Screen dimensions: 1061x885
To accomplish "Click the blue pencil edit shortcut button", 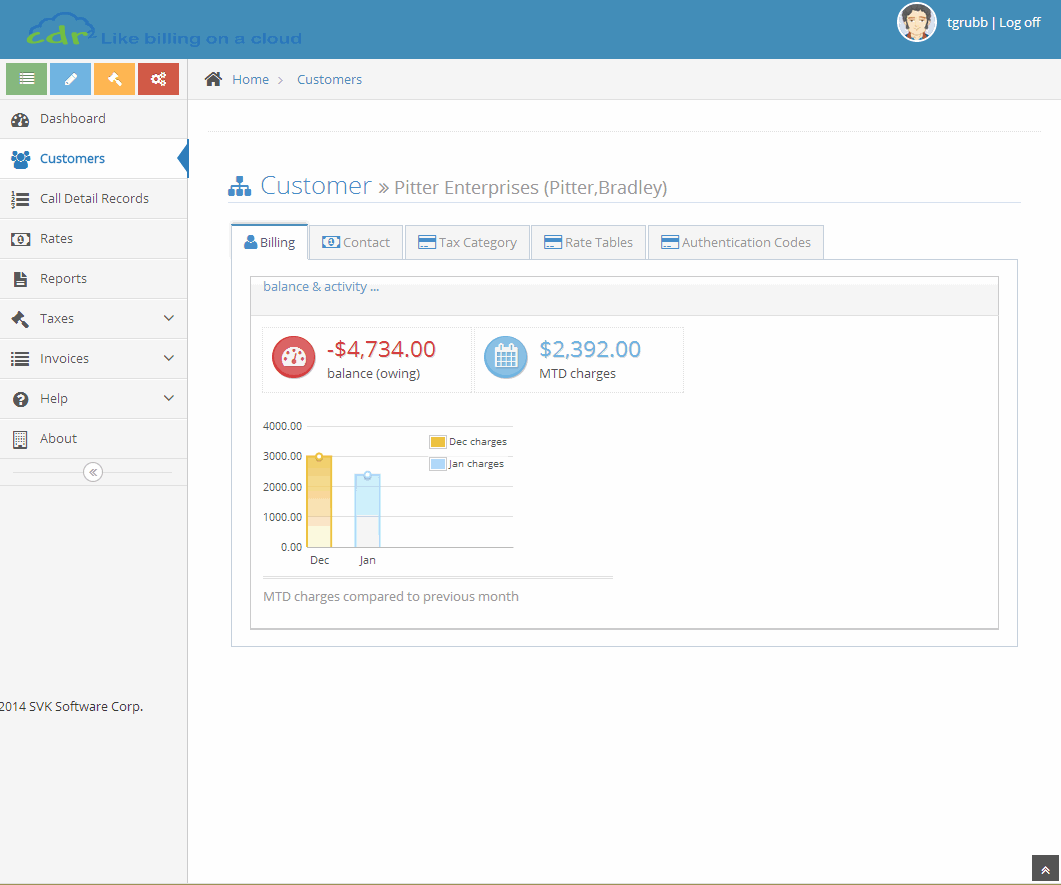I will [x=70, y=79].
